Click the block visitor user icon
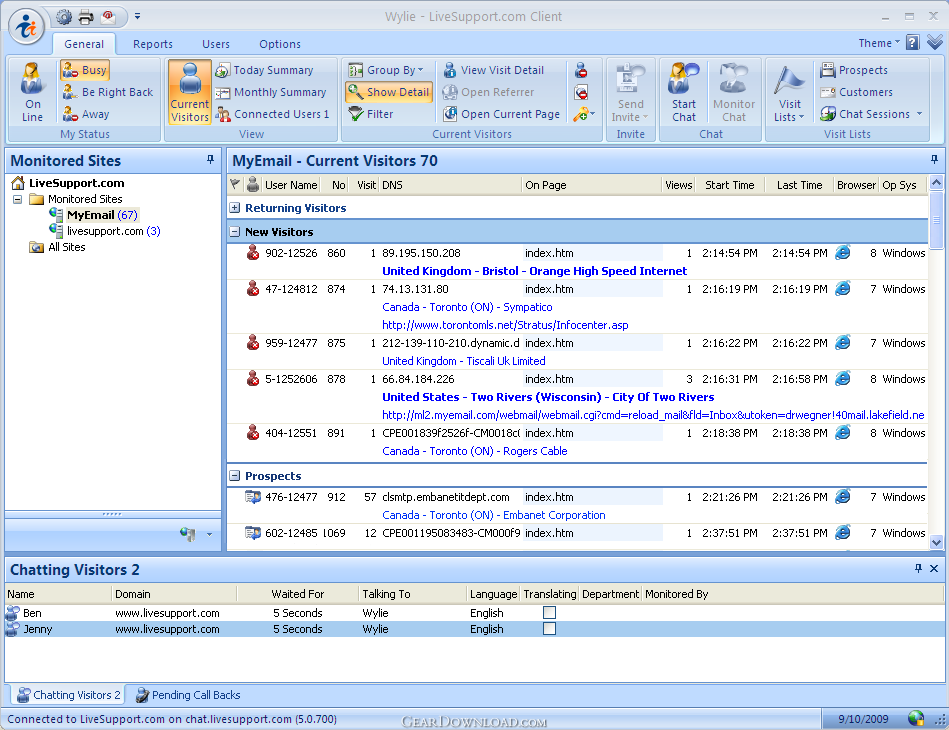Viewport: 949px width, 730px height. [581, 70]
